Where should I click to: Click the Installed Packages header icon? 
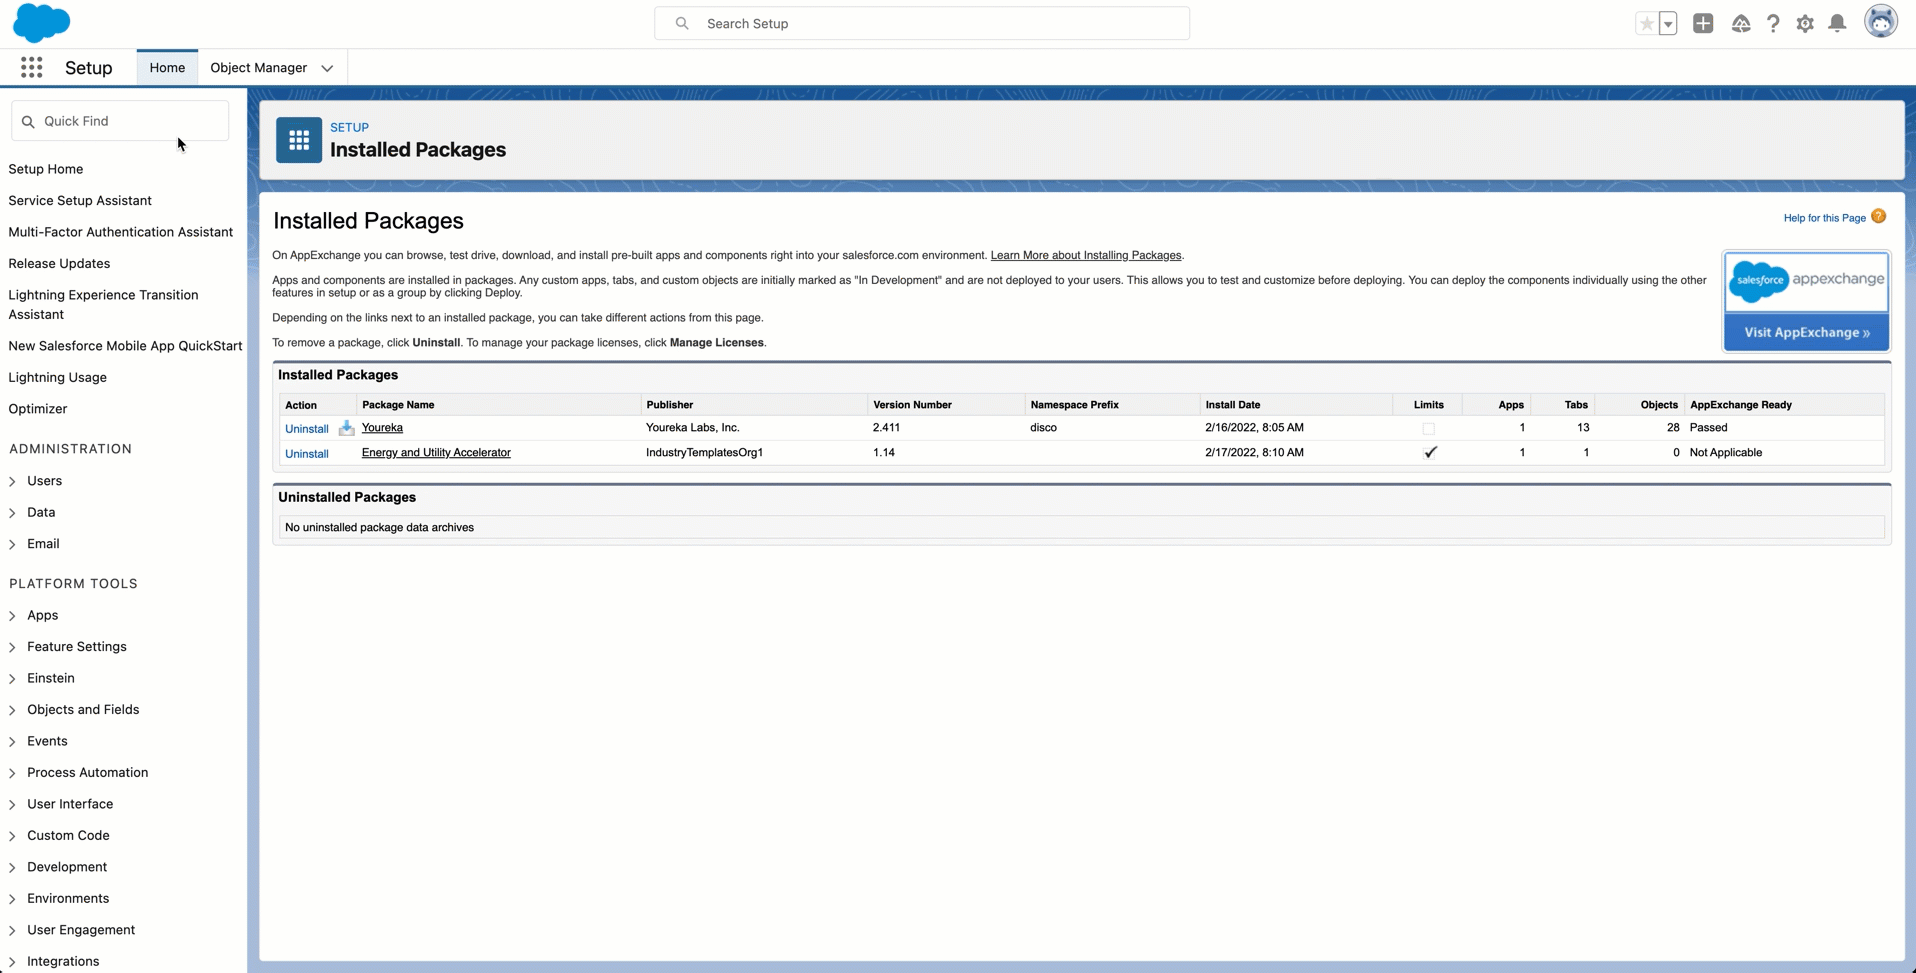[x=299, y=140]
